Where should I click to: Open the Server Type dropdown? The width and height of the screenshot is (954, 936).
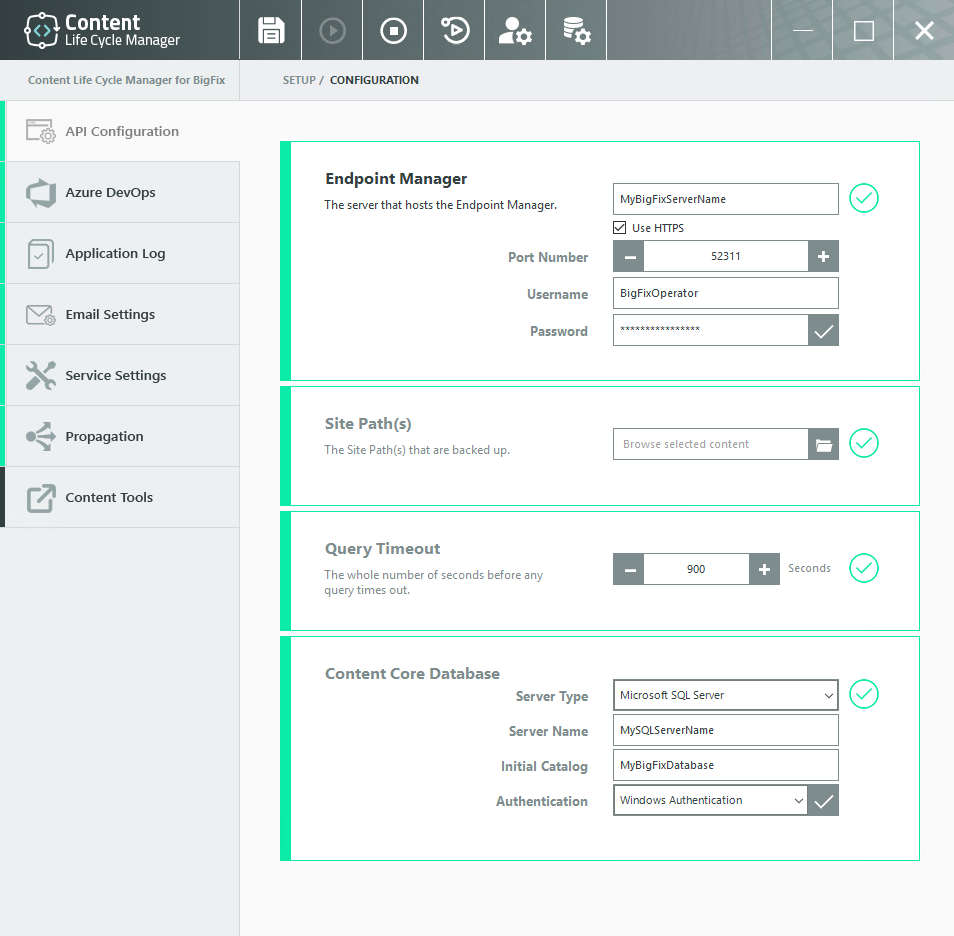point(725,695)
